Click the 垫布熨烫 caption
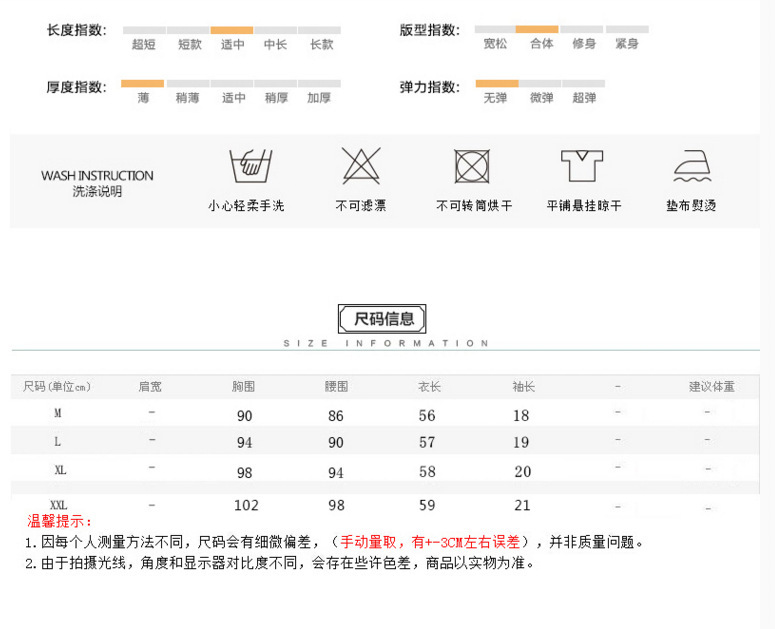 [691, 206]
